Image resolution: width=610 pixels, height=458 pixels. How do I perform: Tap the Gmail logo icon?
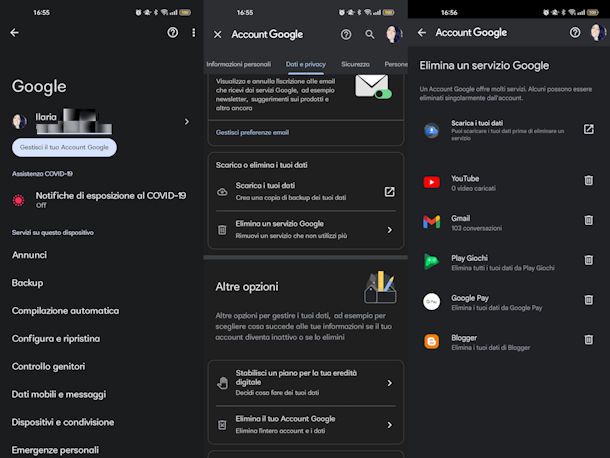coord(431,222)
